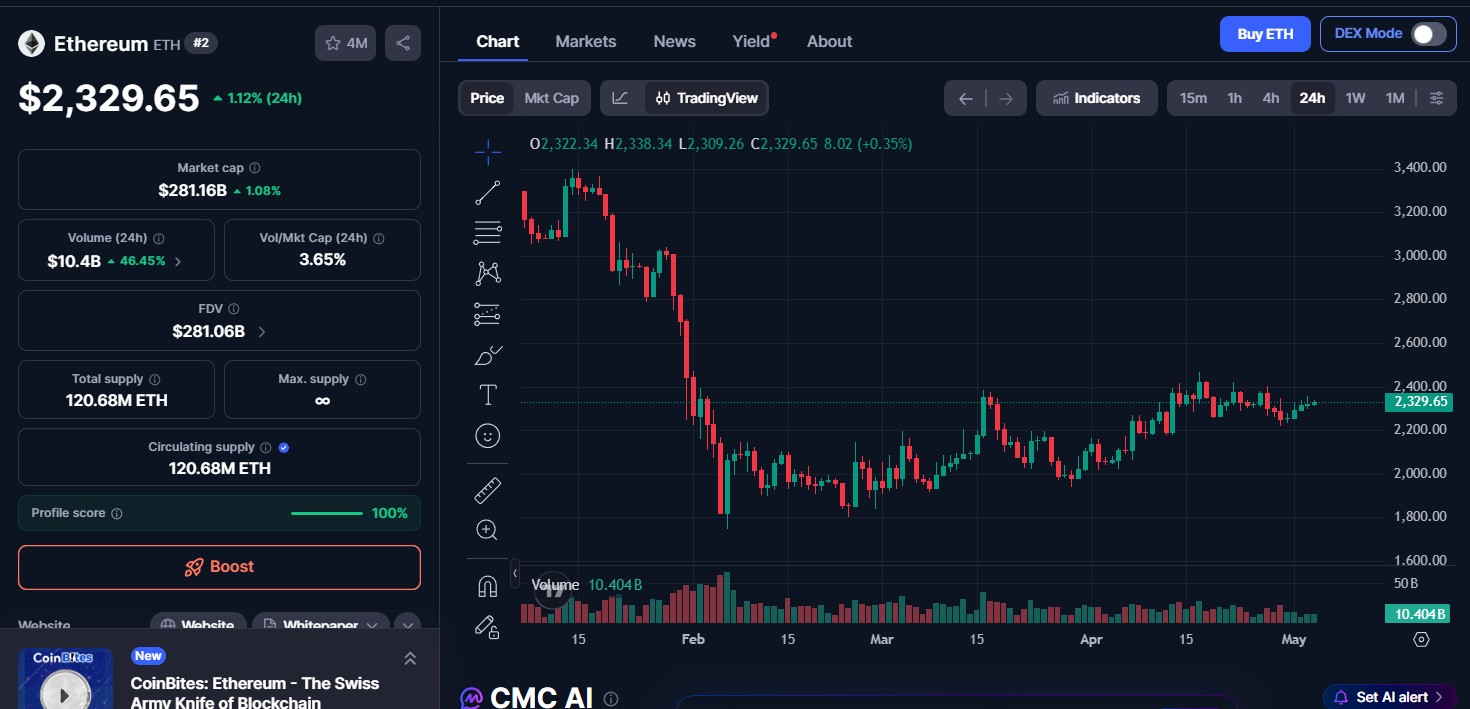Switch to line chart view

click(620, 98)
